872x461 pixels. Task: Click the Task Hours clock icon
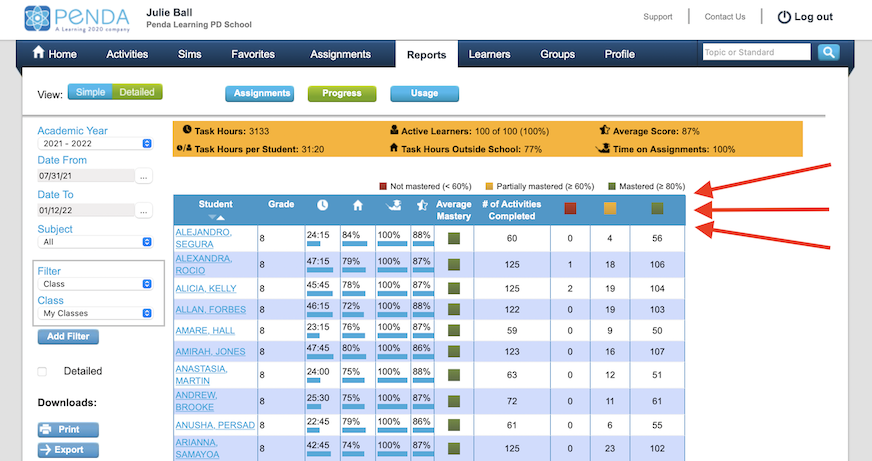pos(187,130)
